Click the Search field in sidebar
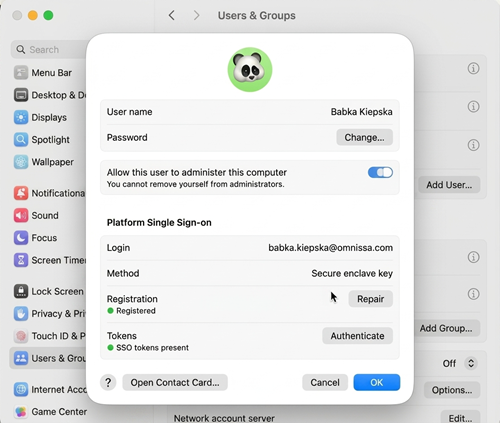This screenshot has height=423, width=500. coord(50,49)
